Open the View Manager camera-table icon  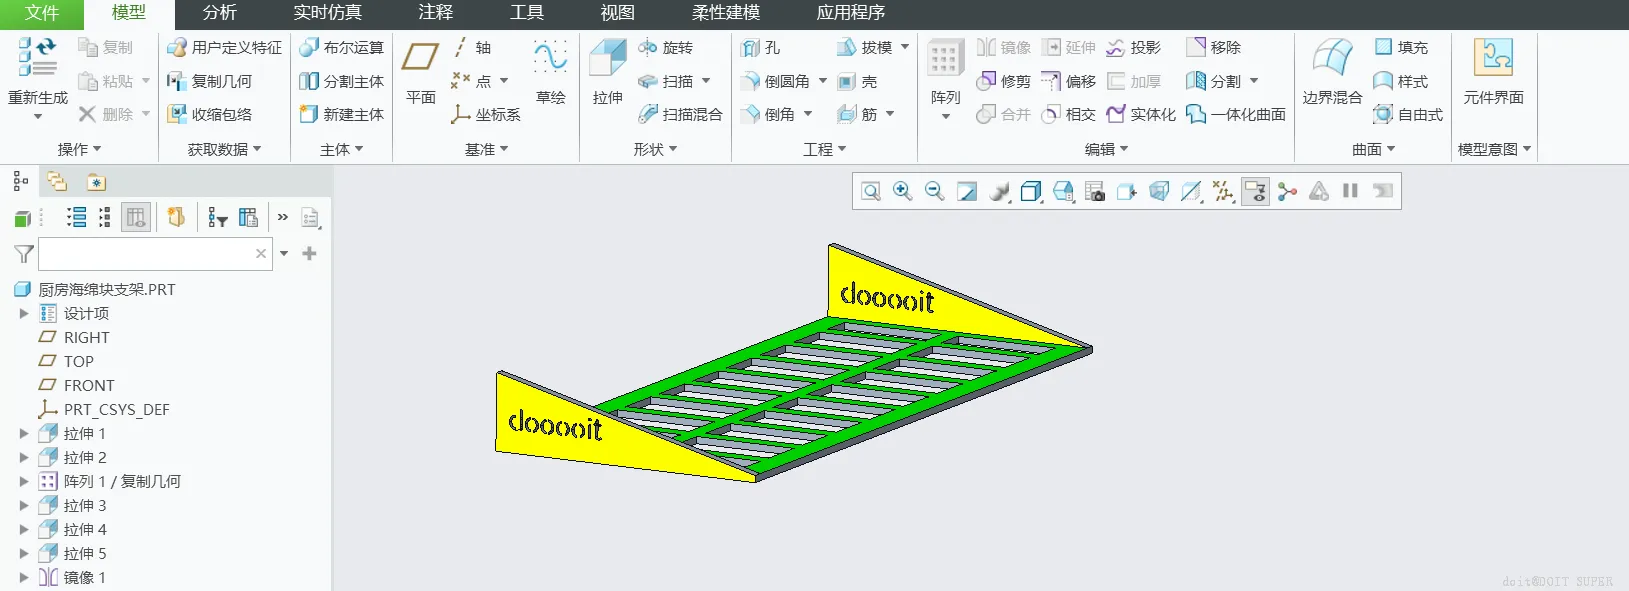pos(1095,191)
